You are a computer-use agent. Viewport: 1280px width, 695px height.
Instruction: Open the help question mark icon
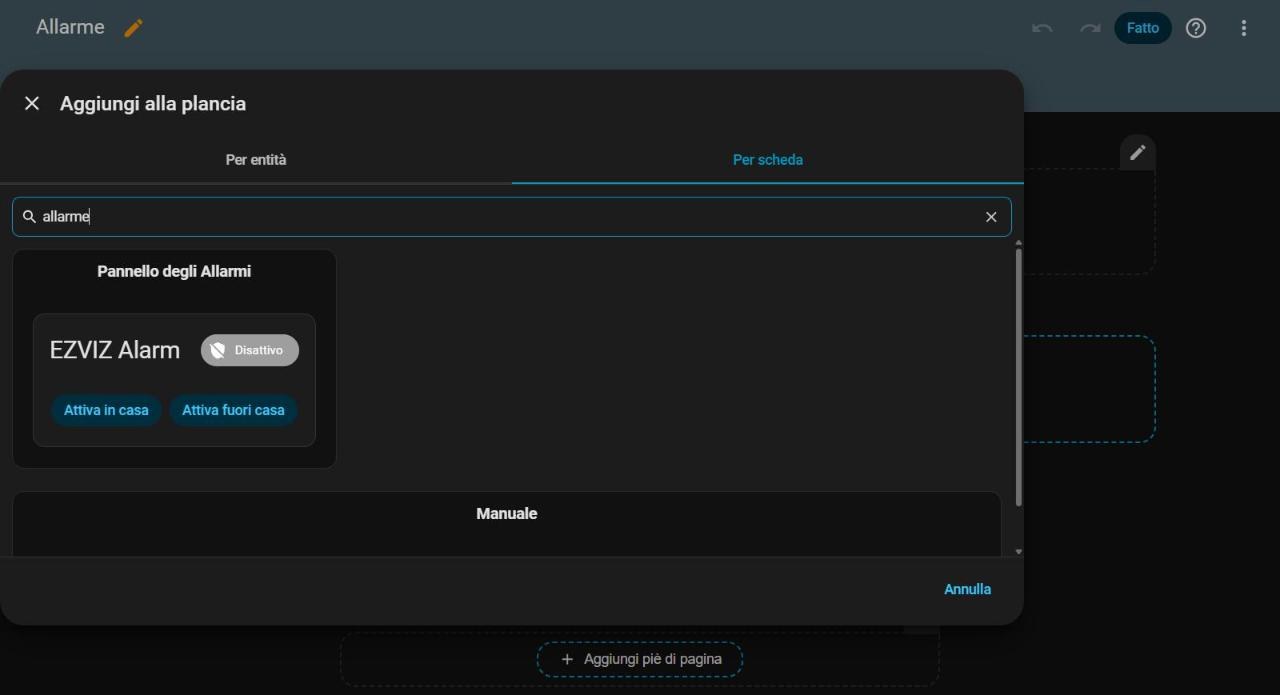[x=1196, y=28]
